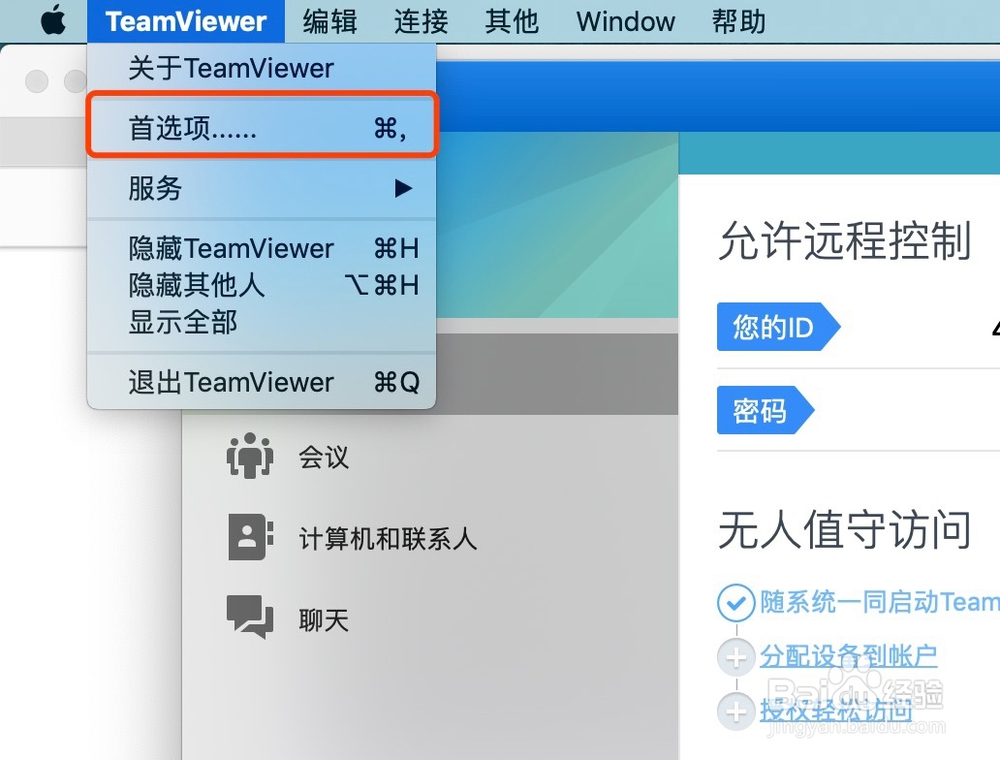Image resolution: width=1000 pixels, height=760 pixels.
Task: Expand the 服务 submenu
Action: pos(261,188)
